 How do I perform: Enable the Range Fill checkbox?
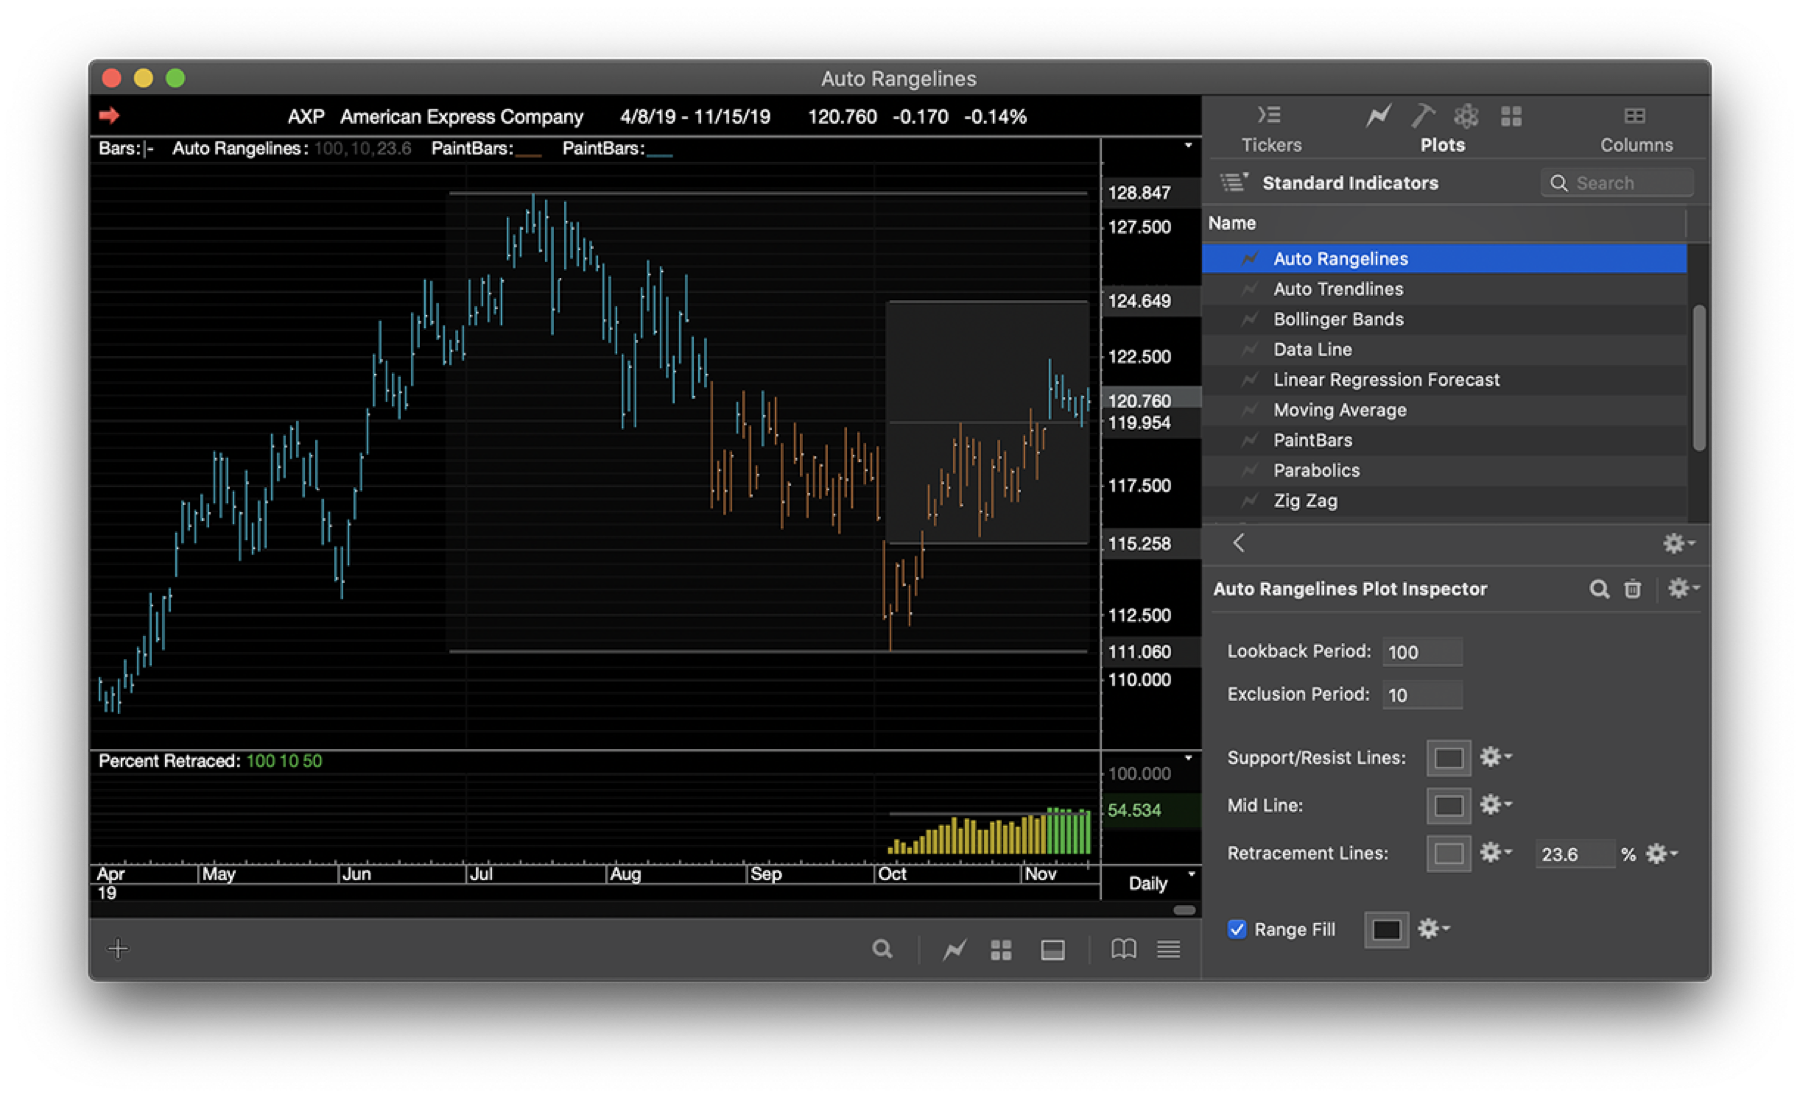pos(1237,929)
